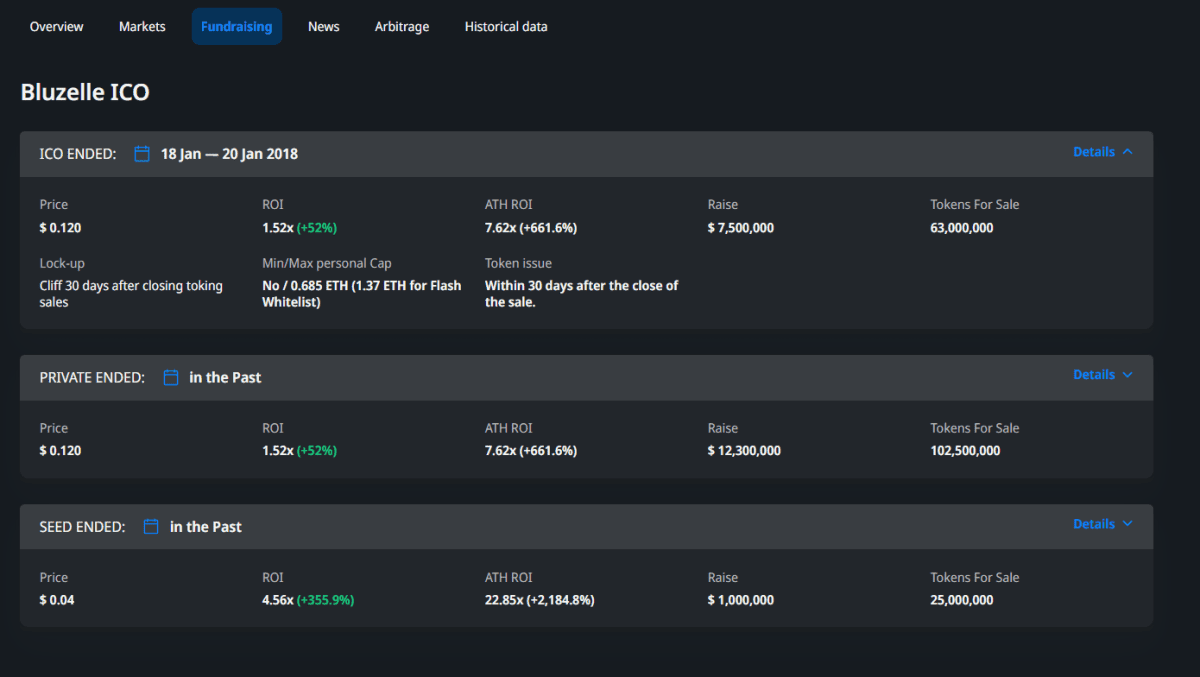The image size is (1200, 677).
Task: Click 'in the Past' in SEED ENDED header
Action: (x=206, y=526)
